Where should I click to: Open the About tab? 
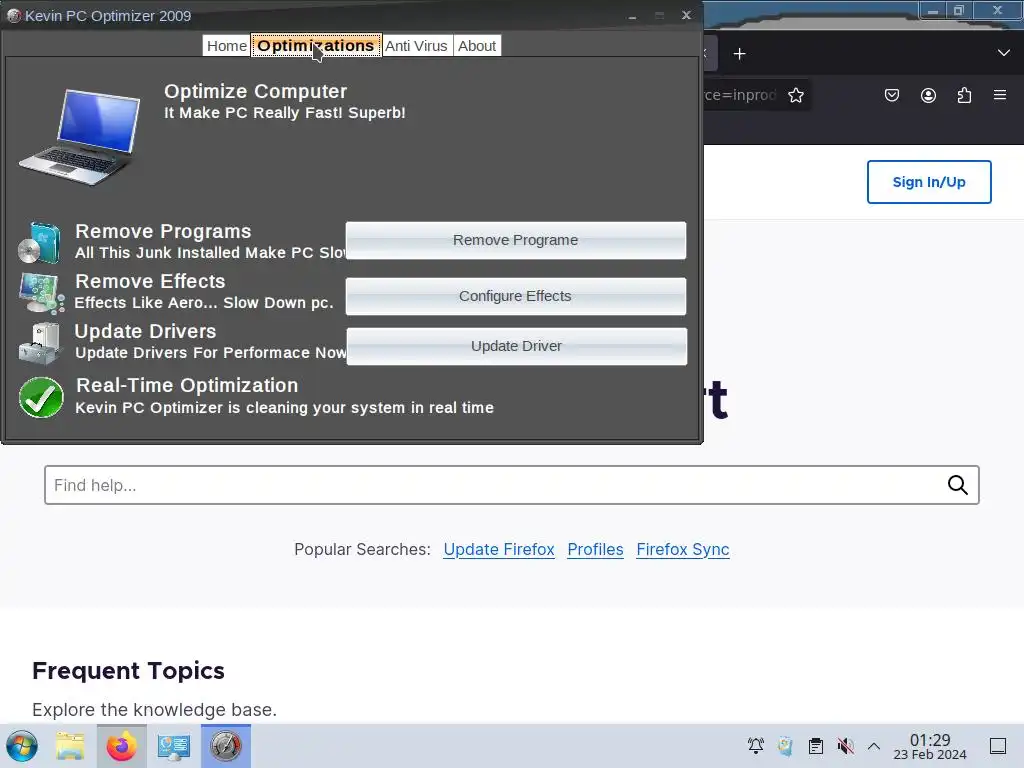point(477,46)
